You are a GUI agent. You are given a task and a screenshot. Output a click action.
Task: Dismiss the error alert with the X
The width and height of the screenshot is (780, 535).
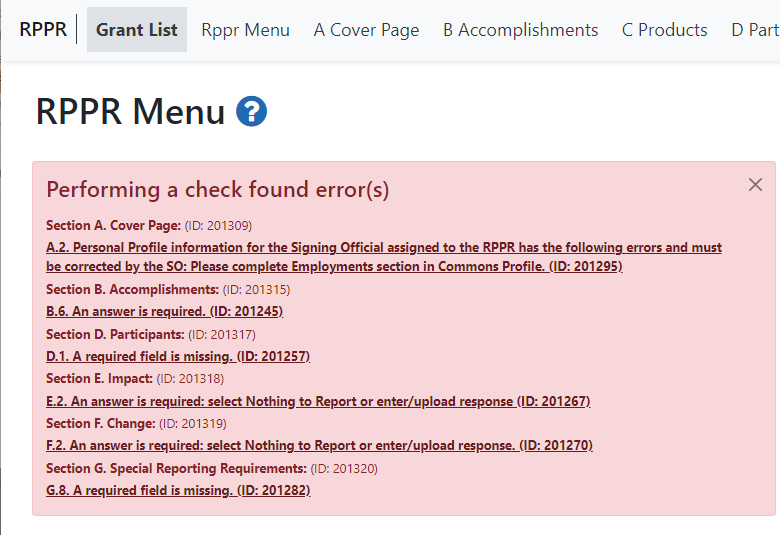coord(755,184)
